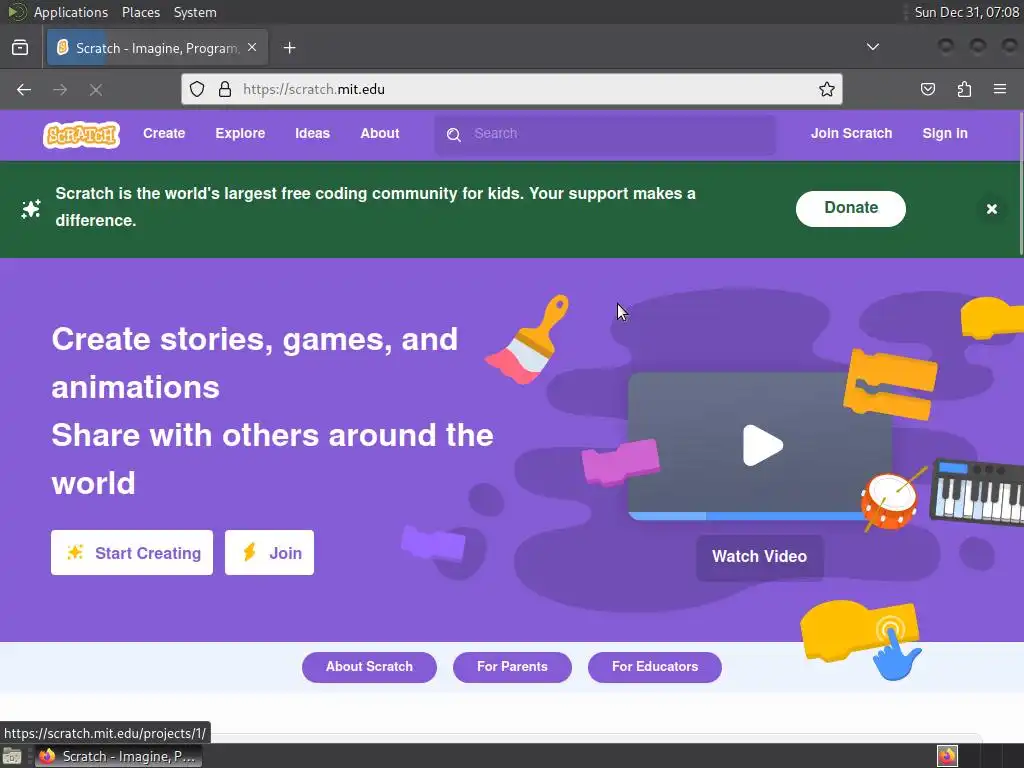Click the Join button with lightning icon

click(269, 552)
